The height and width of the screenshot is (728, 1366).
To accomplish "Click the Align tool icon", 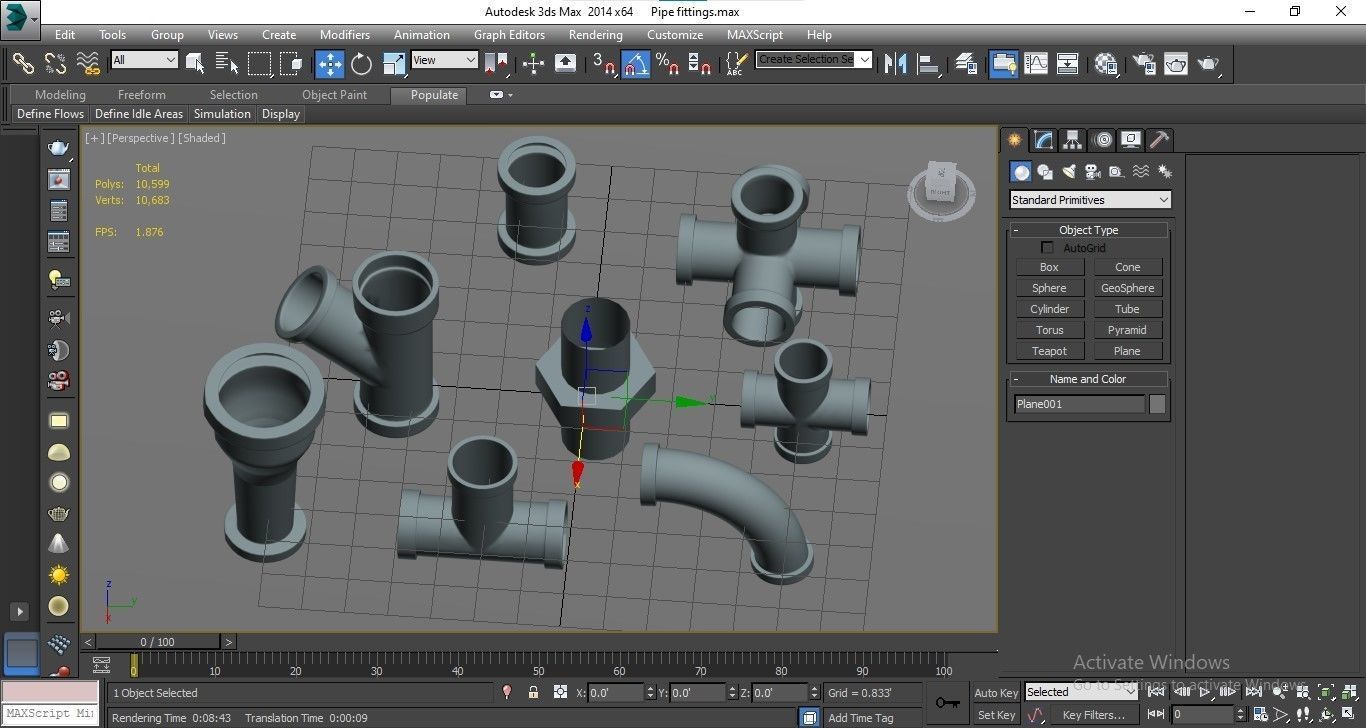I will (x=929, y=63).
